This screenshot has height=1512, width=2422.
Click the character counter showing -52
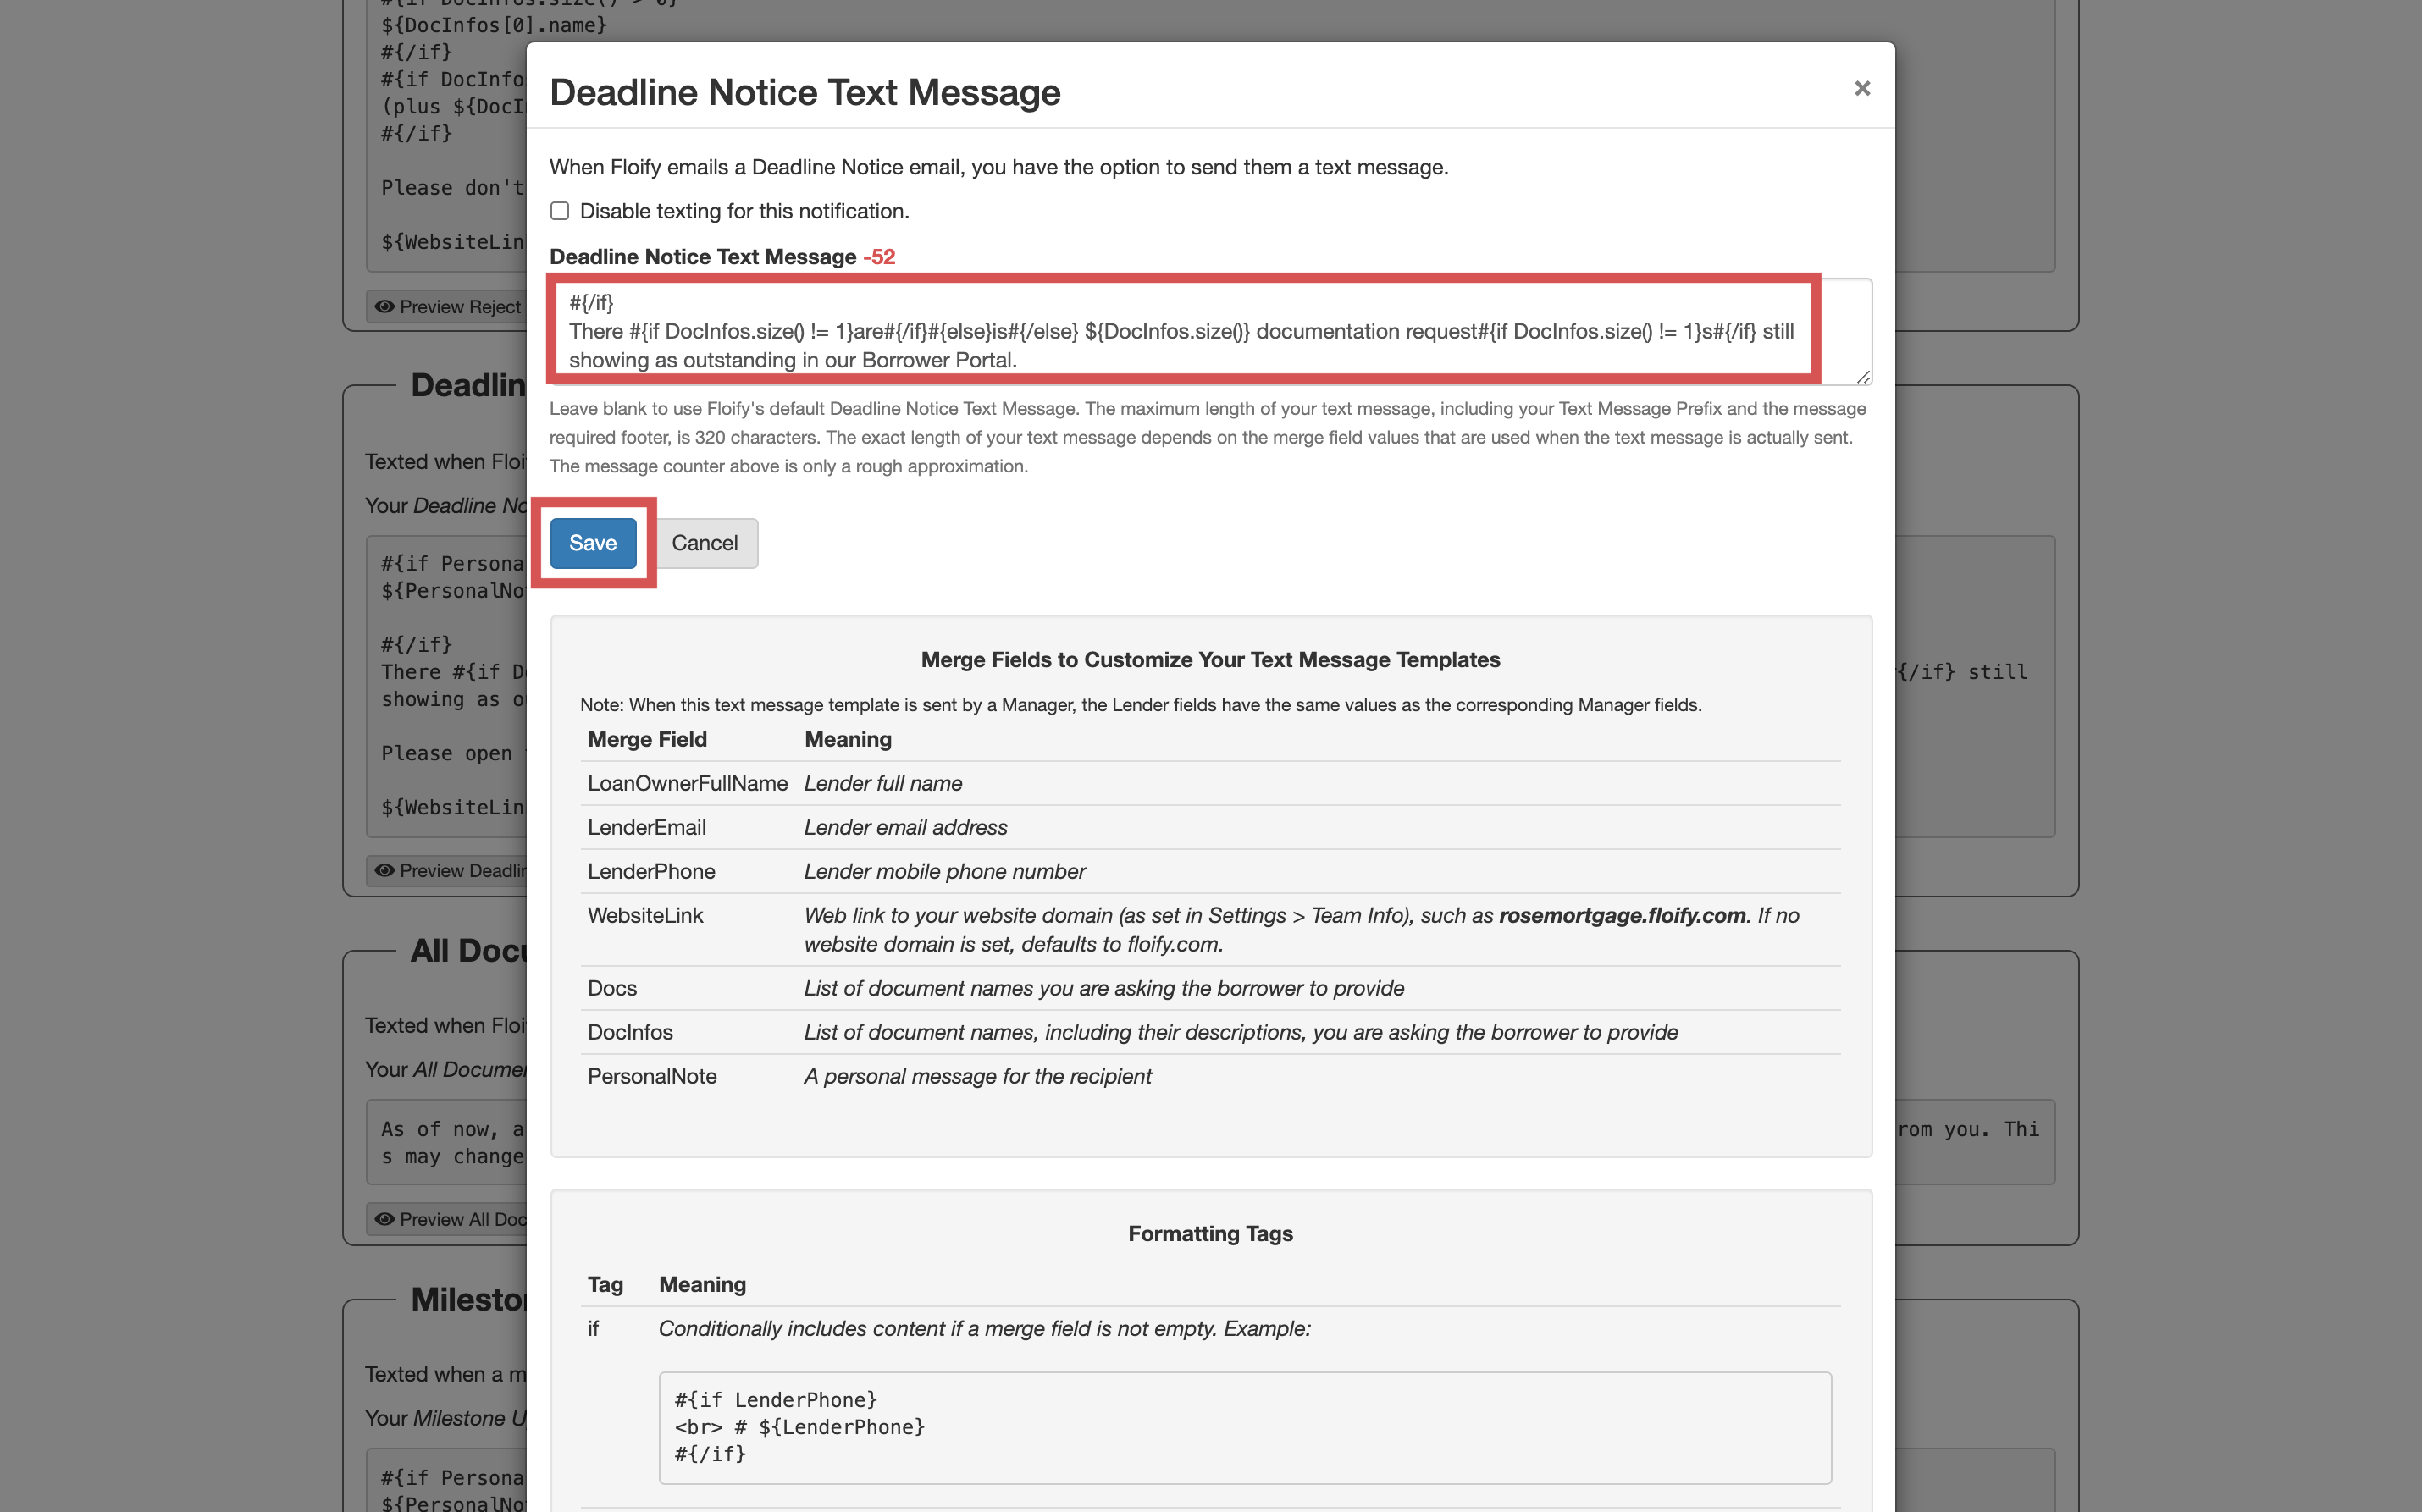click(x=877, y=257)
